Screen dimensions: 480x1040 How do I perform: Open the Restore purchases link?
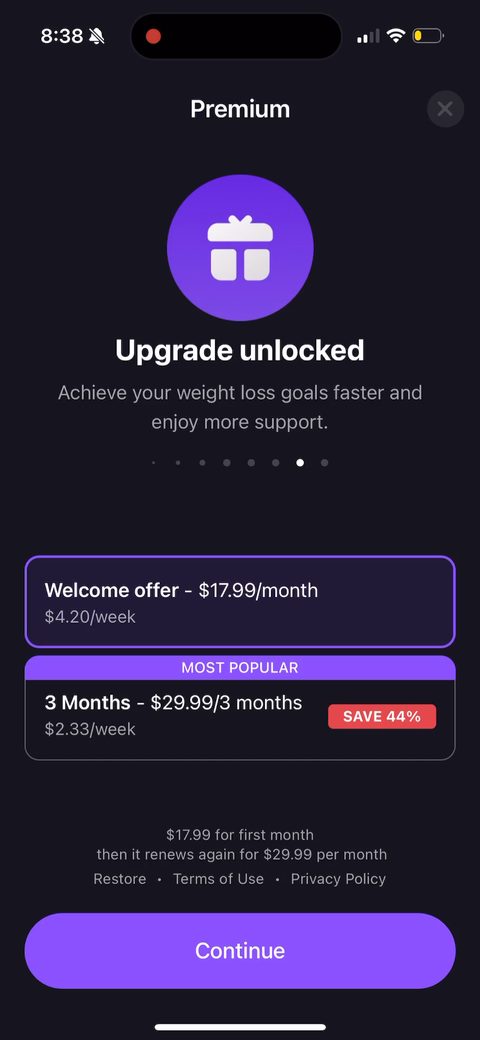pyautogui.click(x=120, y=879)
